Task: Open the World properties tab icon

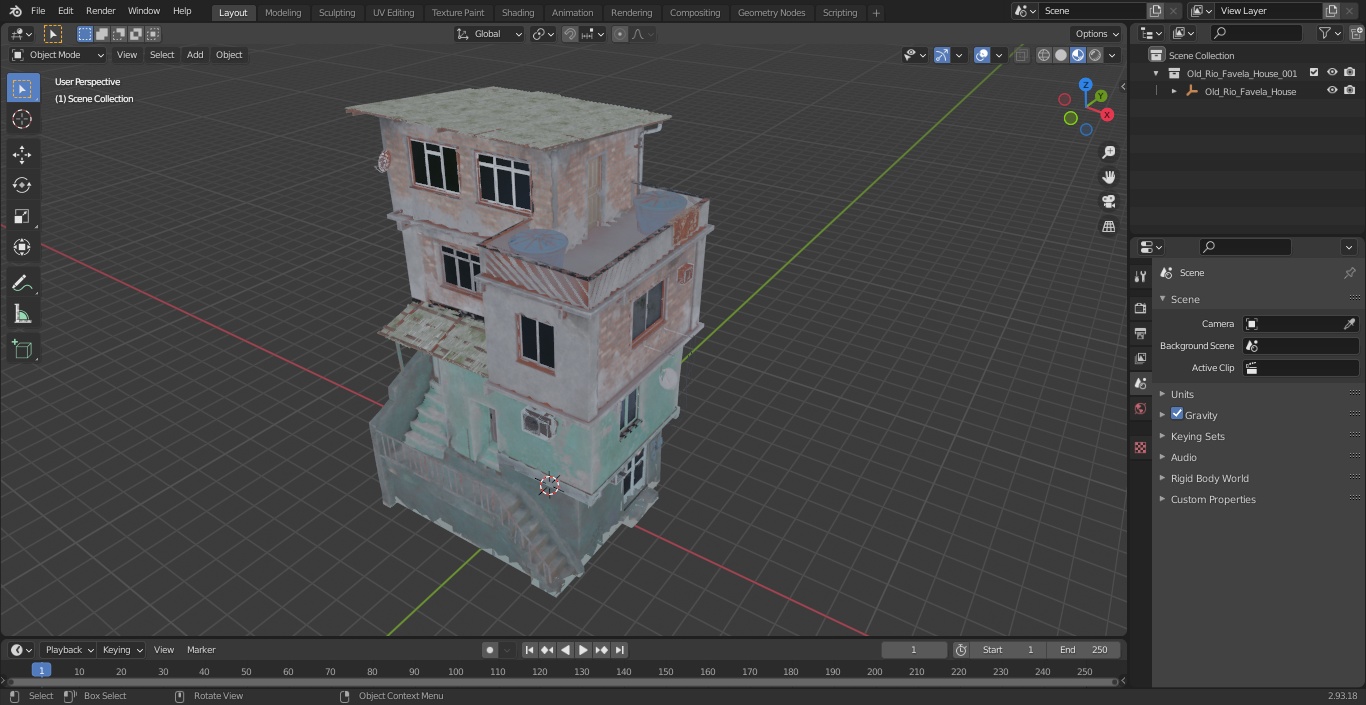Action: 1140,408
